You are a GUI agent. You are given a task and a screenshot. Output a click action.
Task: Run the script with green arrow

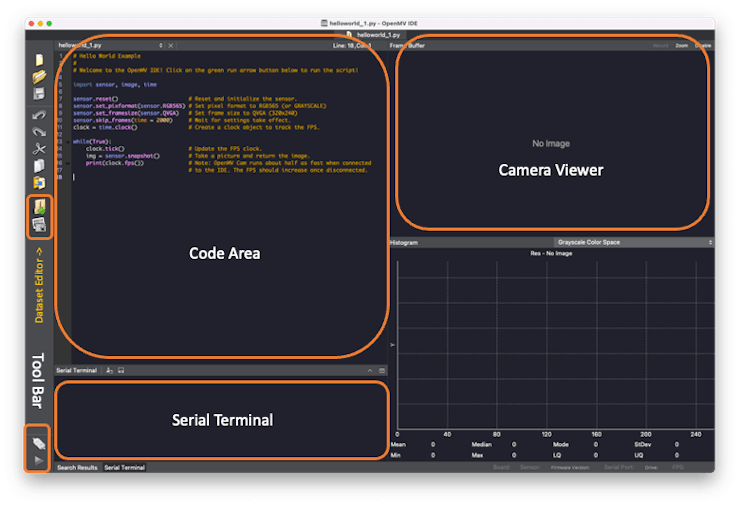[x=39, y=460]
